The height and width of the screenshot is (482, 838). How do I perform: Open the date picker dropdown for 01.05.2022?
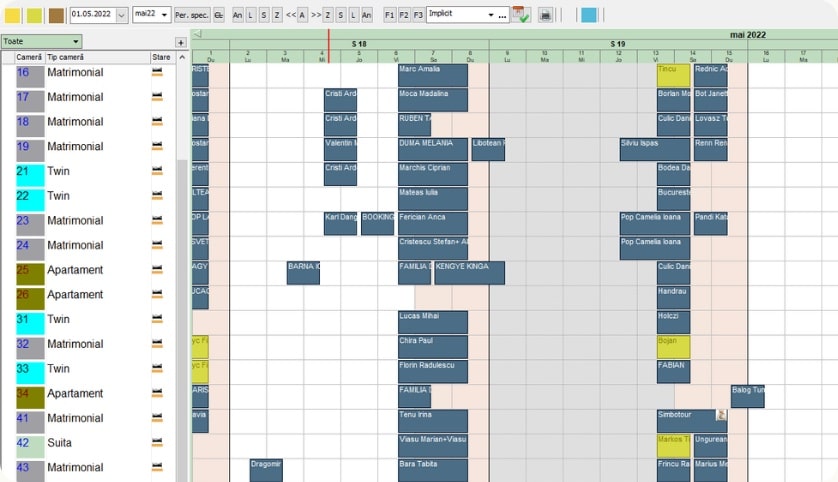122,15
